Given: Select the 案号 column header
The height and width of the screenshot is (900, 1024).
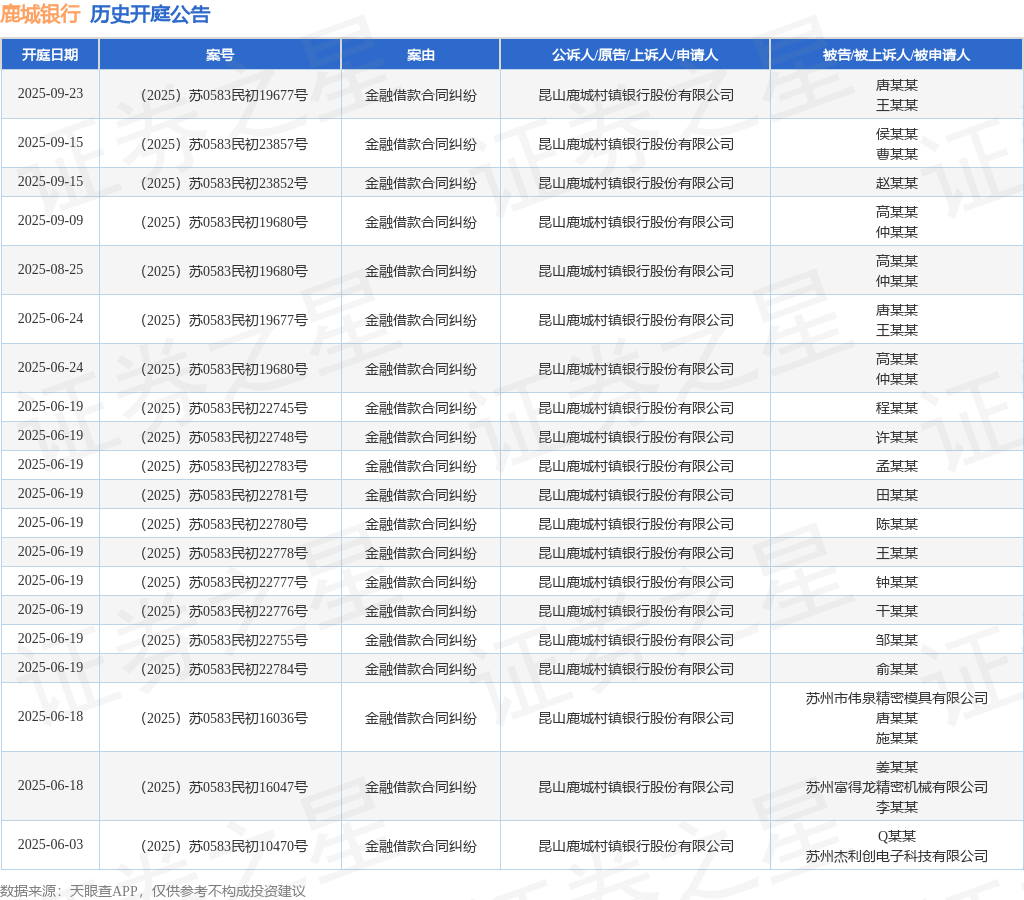Looking at the screenshot, I should click(x=219, y=55).
